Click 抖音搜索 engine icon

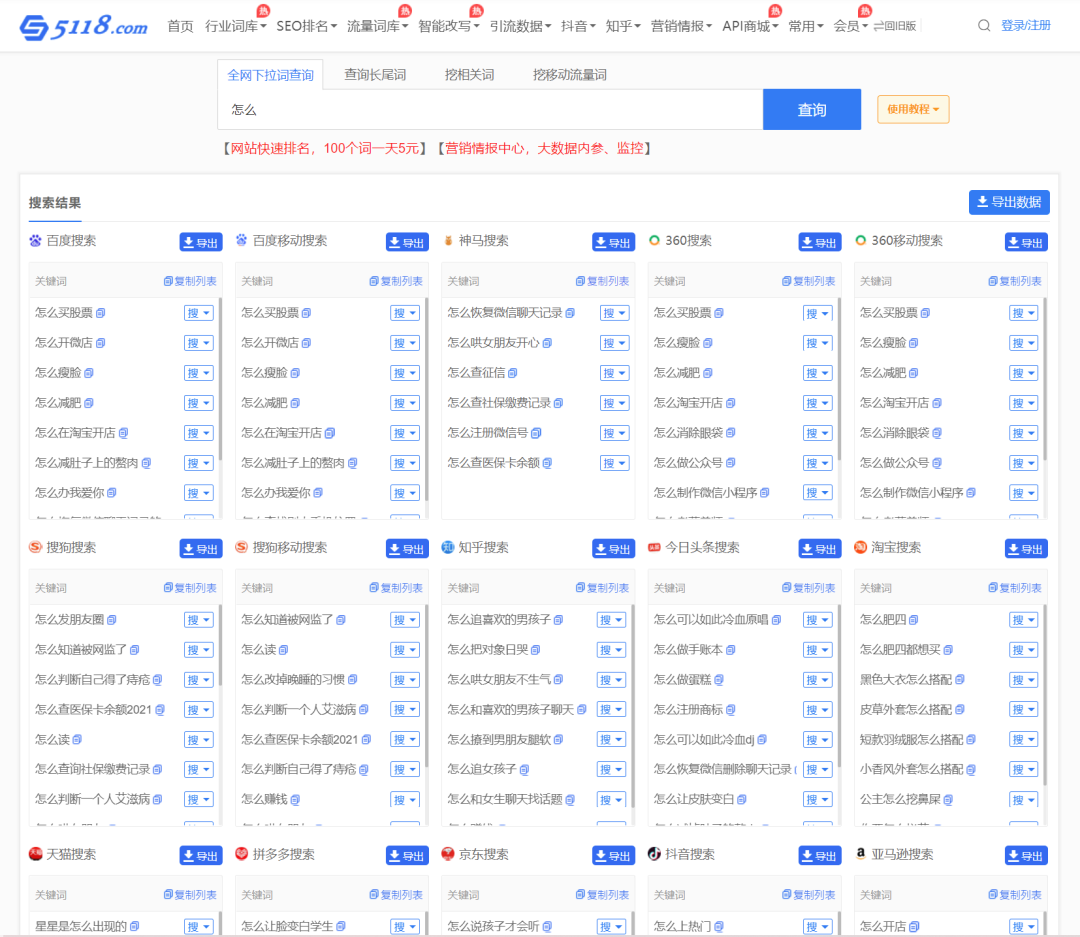point(654,854)
